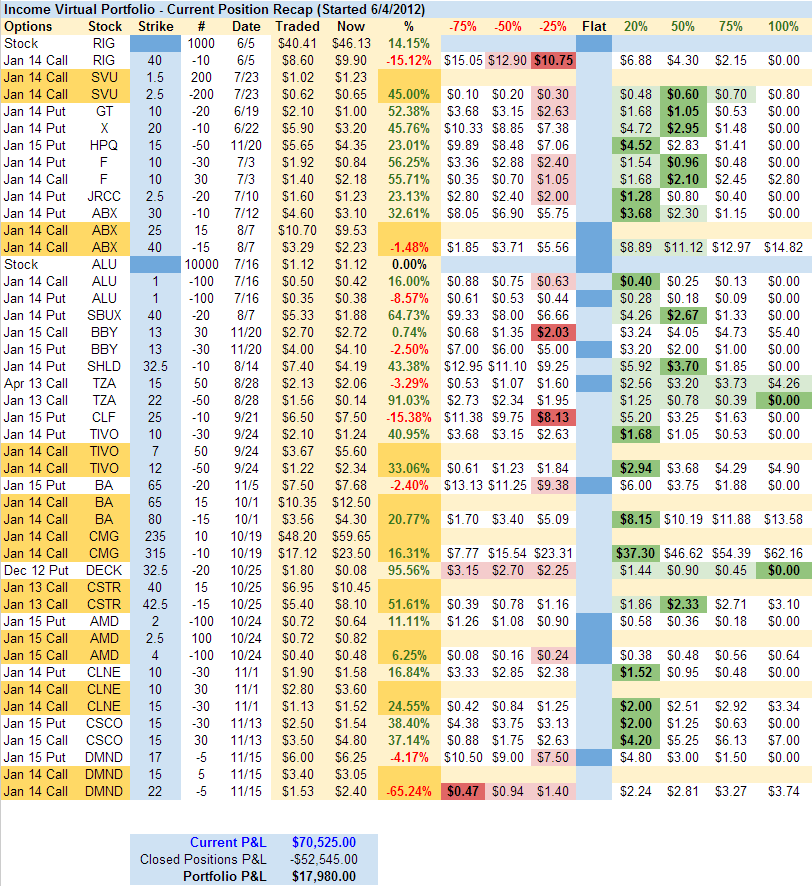This screenshot has width=812, height=886.
Task: Select the green-highlighted $37.30 cell
Action: (x=635, y=553)
